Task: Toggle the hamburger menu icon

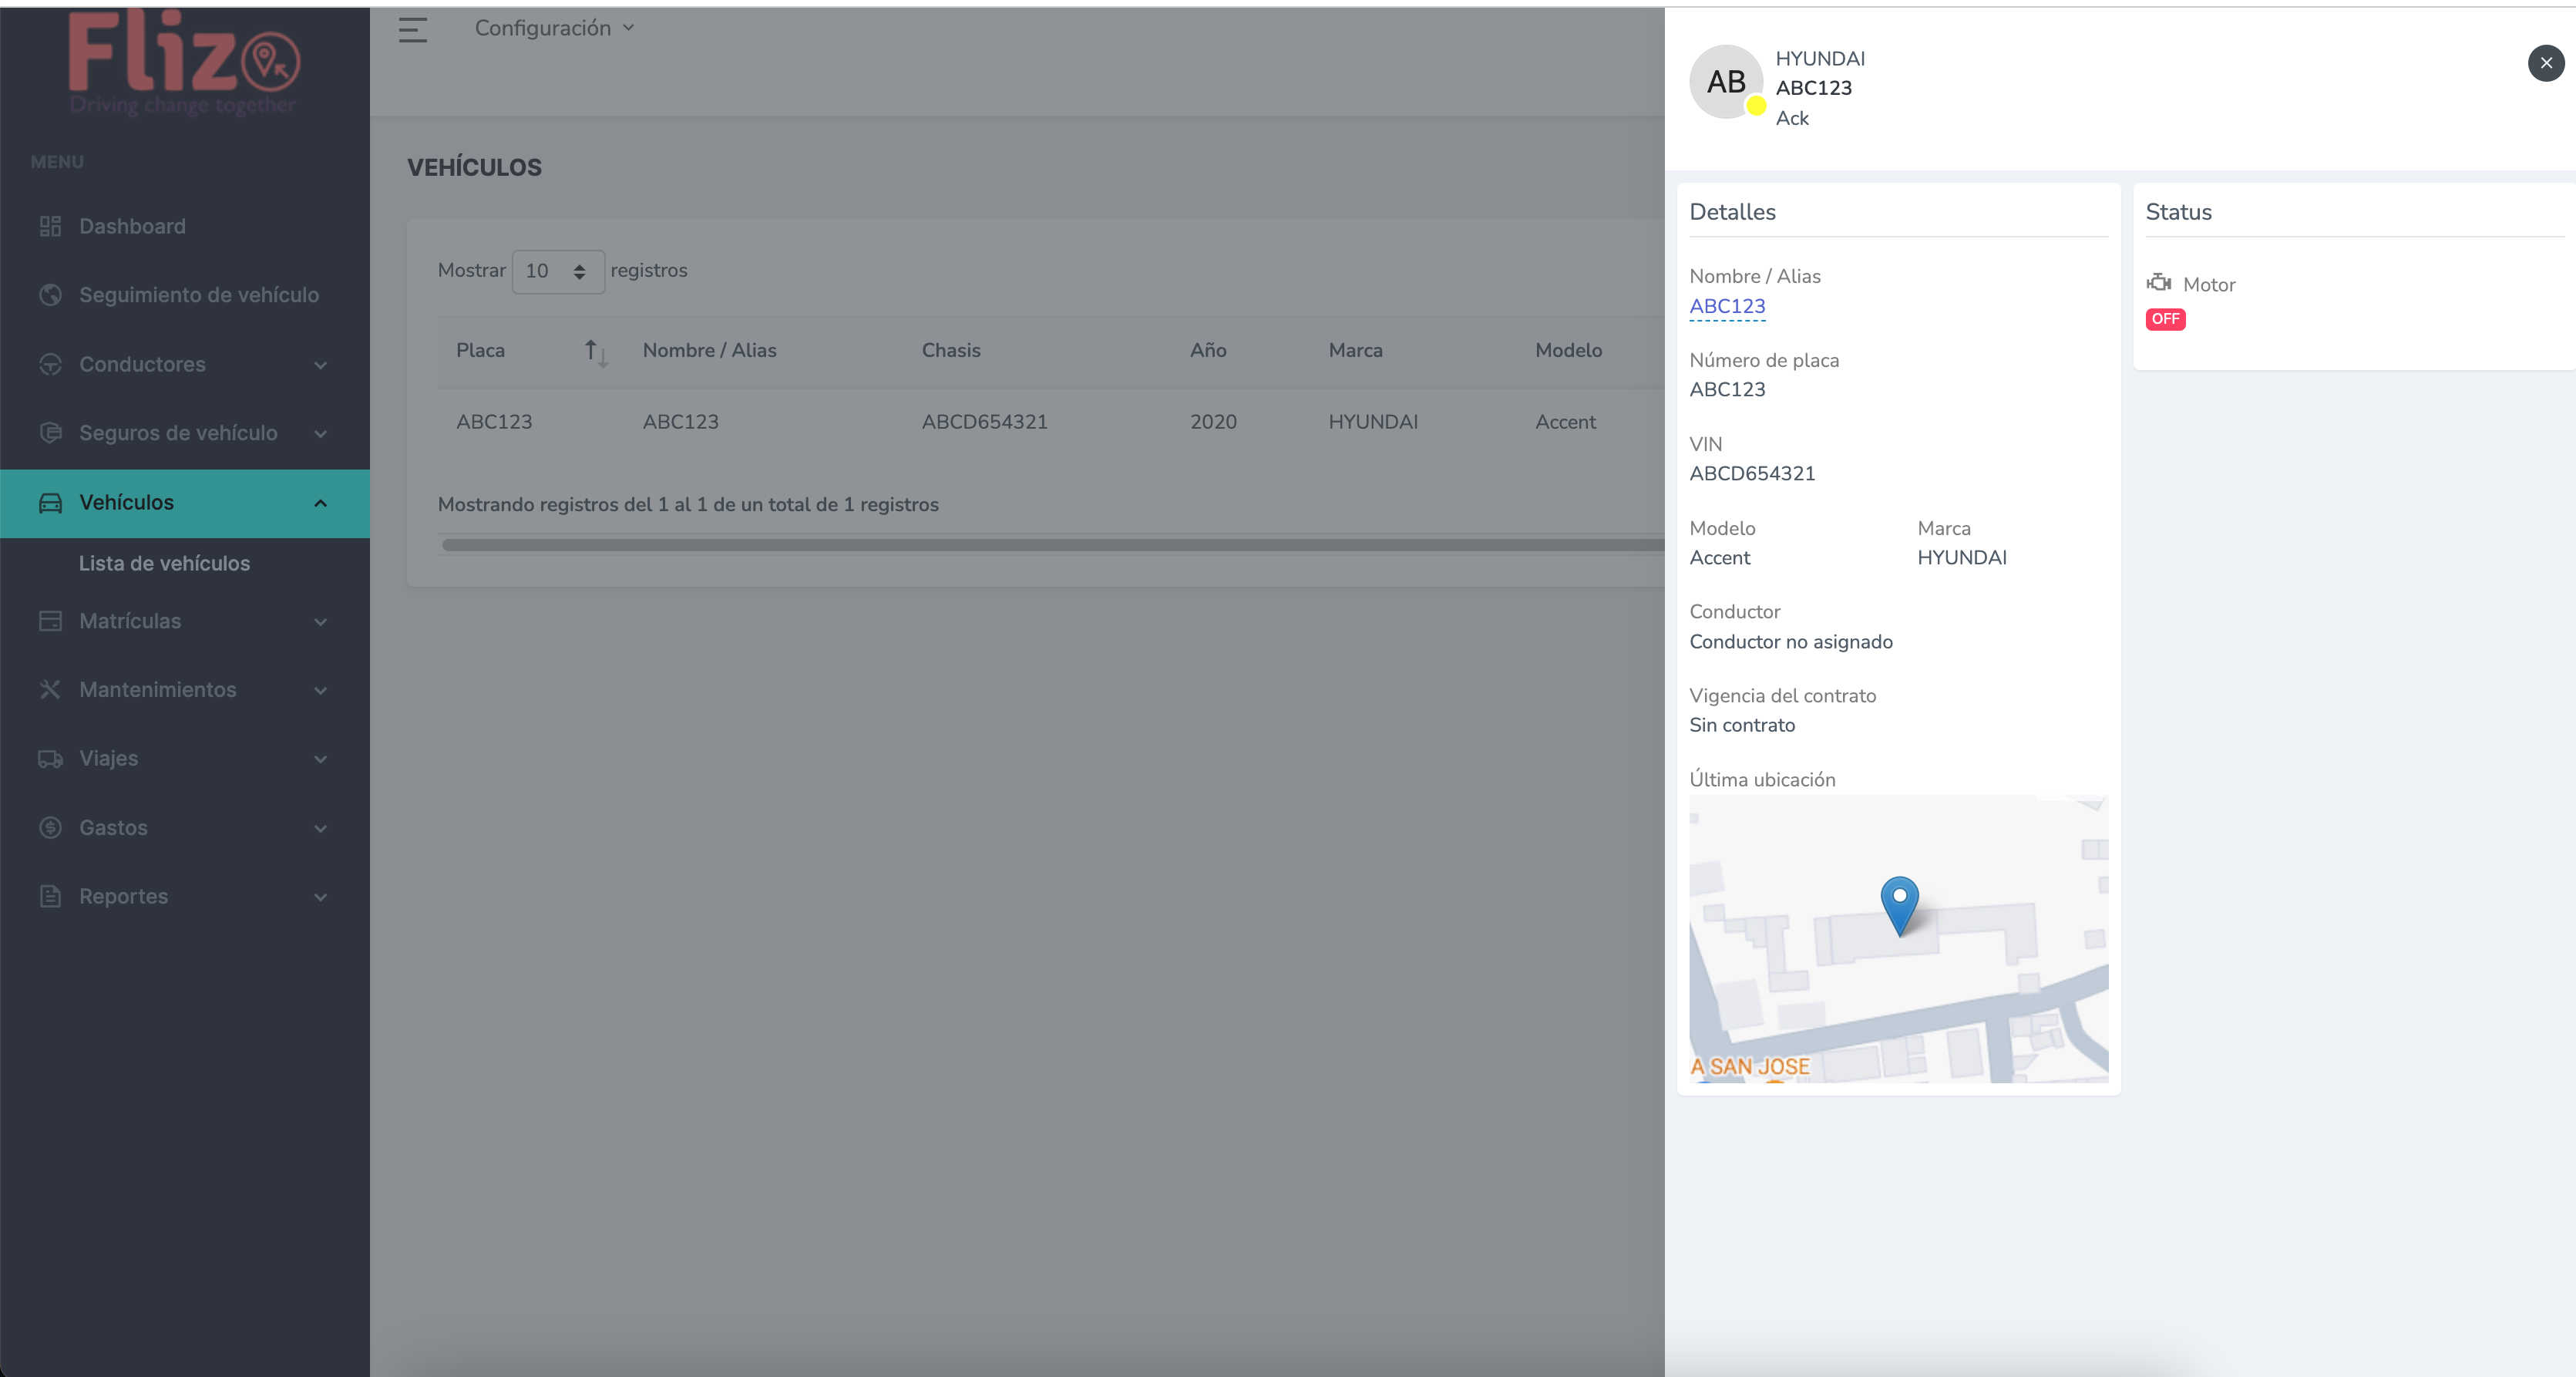Action: 413,30
